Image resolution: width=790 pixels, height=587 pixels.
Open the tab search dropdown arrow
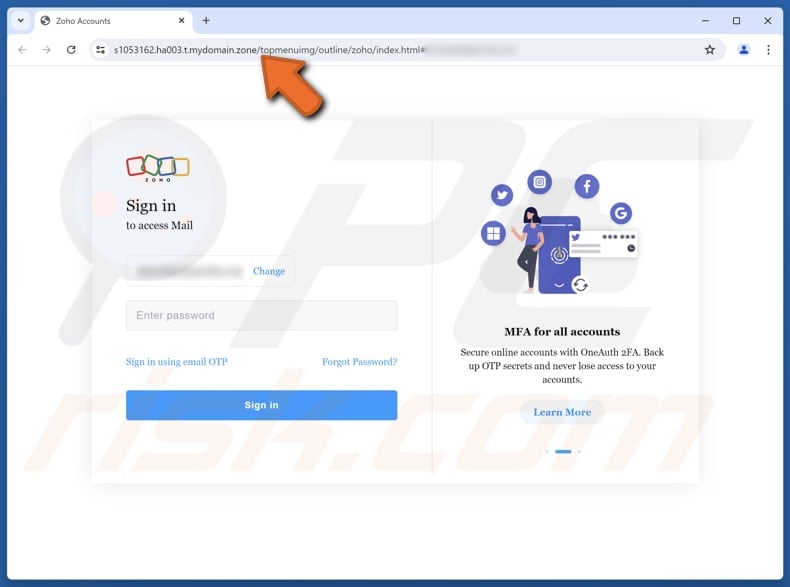[21, 21]
